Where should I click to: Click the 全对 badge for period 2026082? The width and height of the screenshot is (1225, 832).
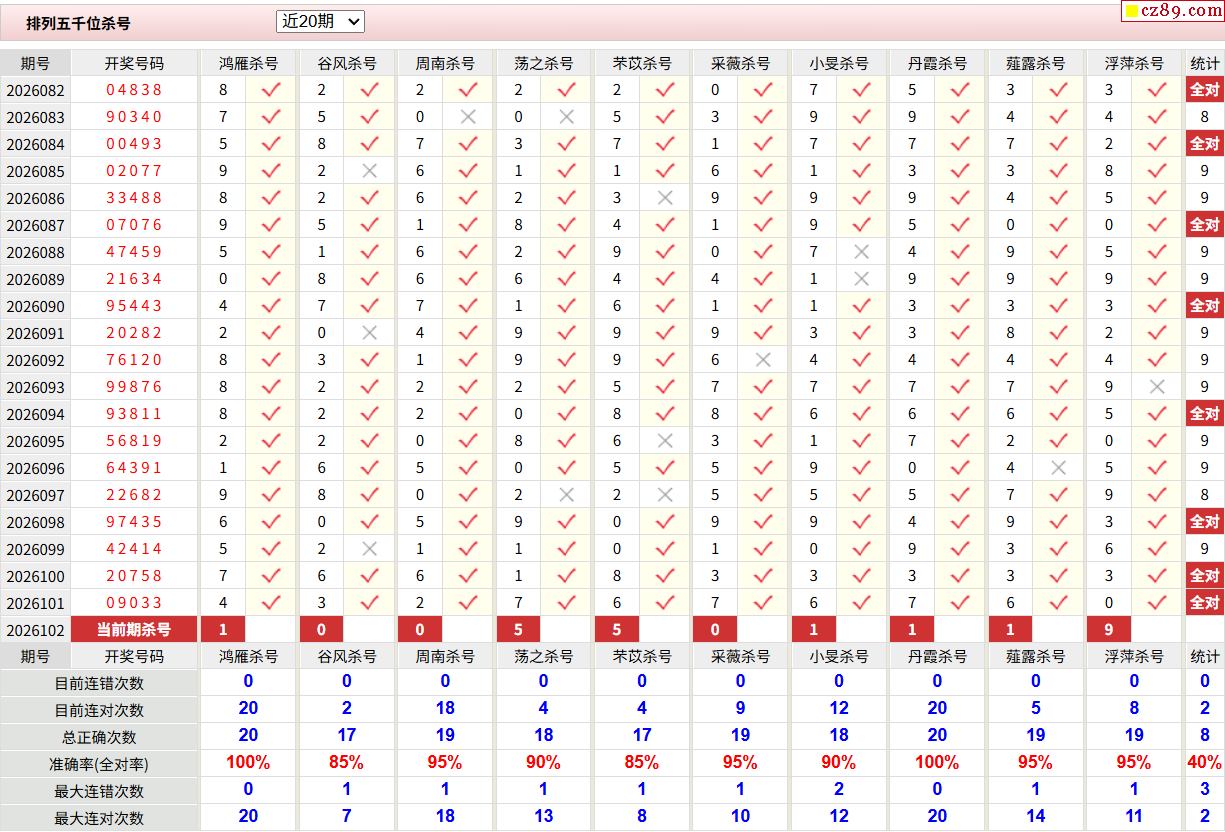coord(1204,90)
